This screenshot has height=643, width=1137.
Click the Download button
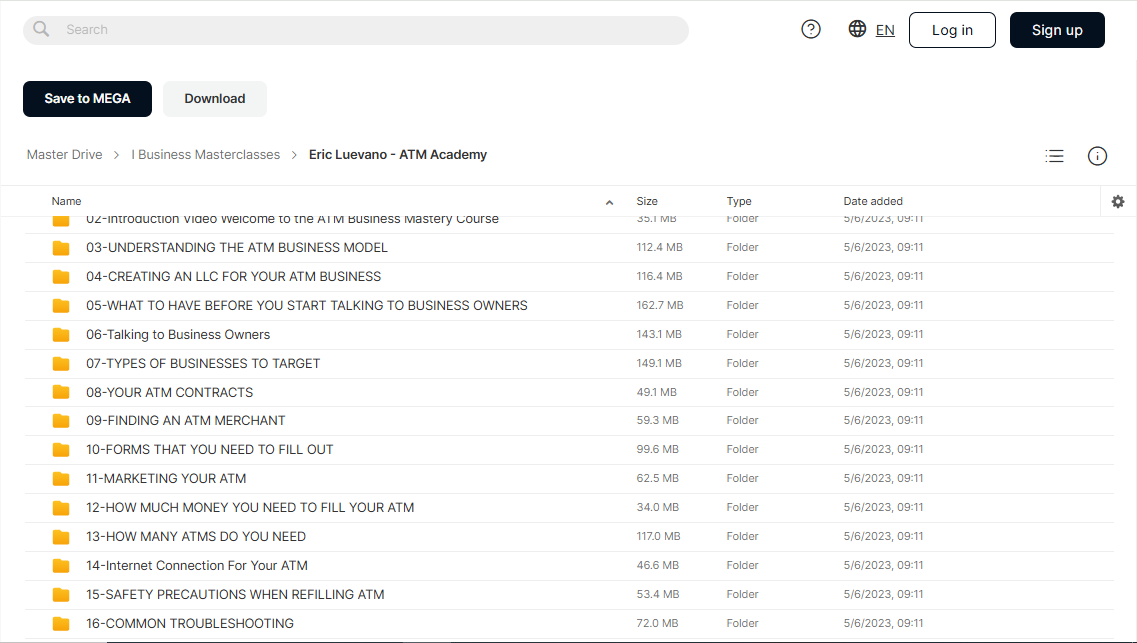215,99
